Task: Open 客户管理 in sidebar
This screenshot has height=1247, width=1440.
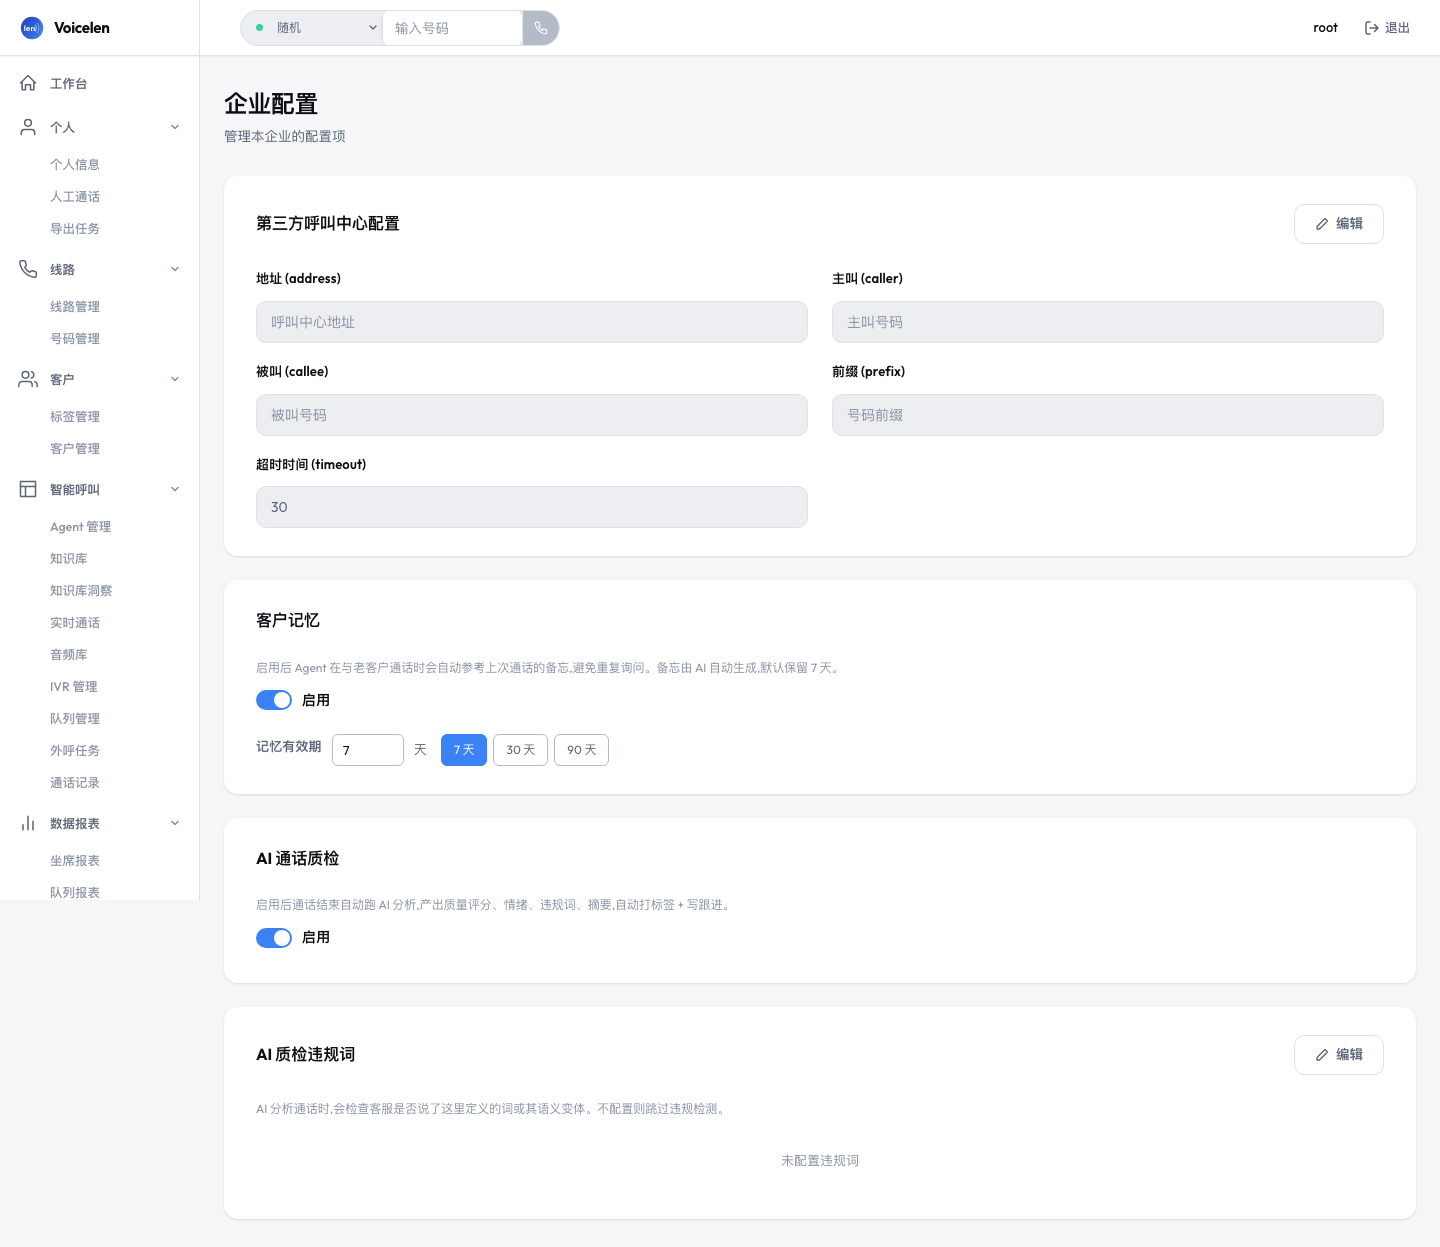Action: pyautogui.click(x=75, y=448)
